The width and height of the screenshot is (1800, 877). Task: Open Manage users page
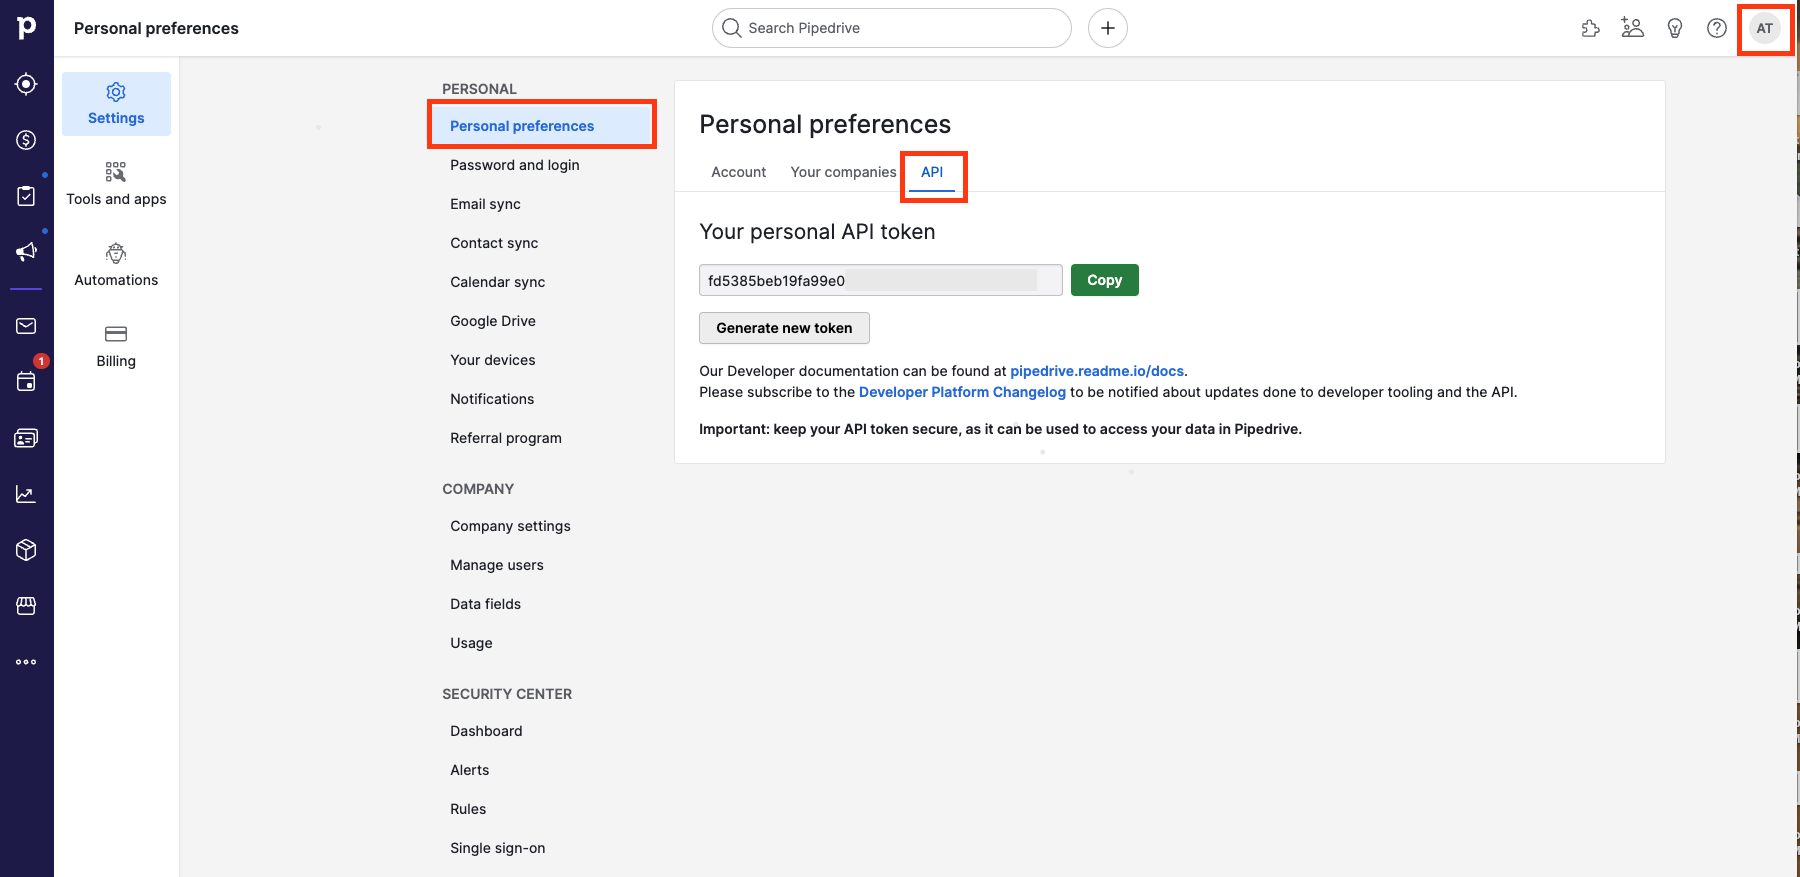497,565
